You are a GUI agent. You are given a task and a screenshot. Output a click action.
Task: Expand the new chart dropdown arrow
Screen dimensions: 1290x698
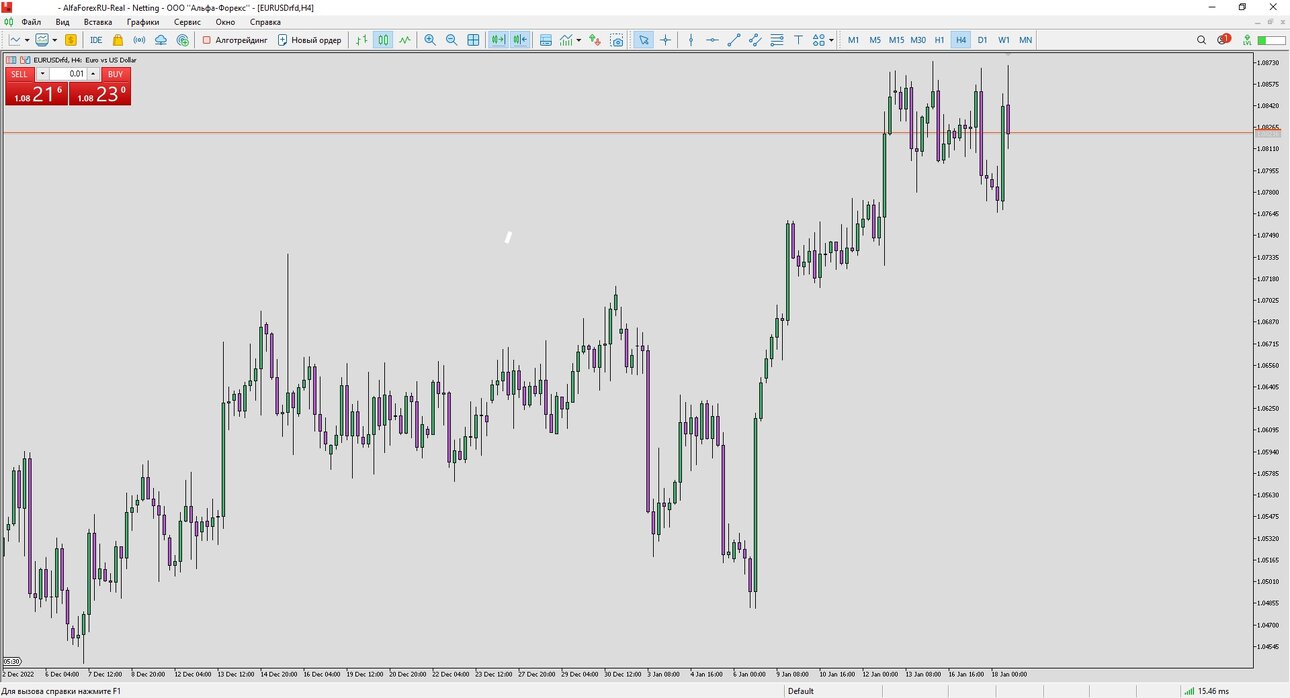click(27, 40)
